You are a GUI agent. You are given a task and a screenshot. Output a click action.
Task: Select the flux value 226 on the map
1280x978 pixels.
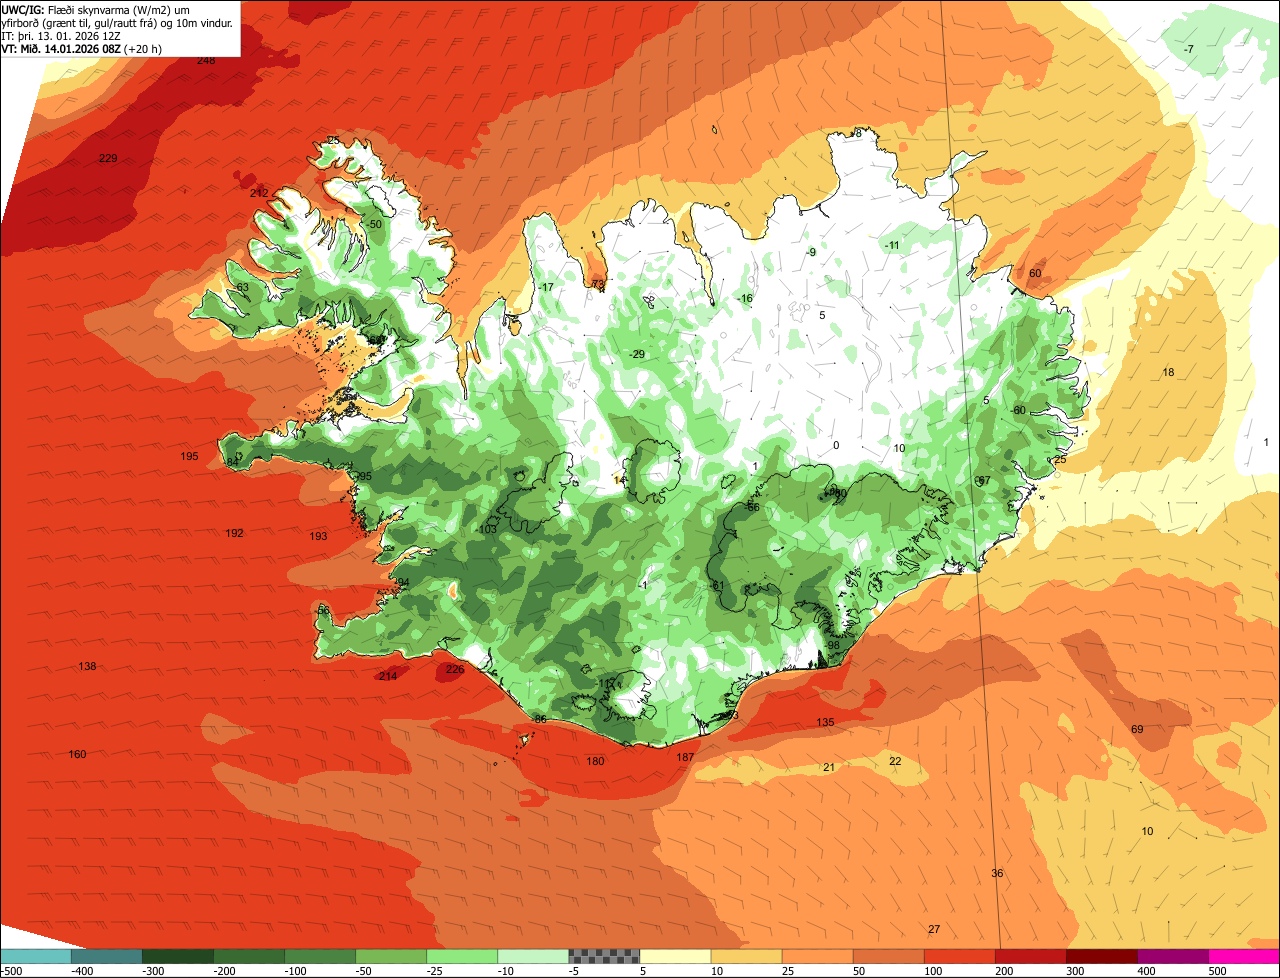(455, 669)
